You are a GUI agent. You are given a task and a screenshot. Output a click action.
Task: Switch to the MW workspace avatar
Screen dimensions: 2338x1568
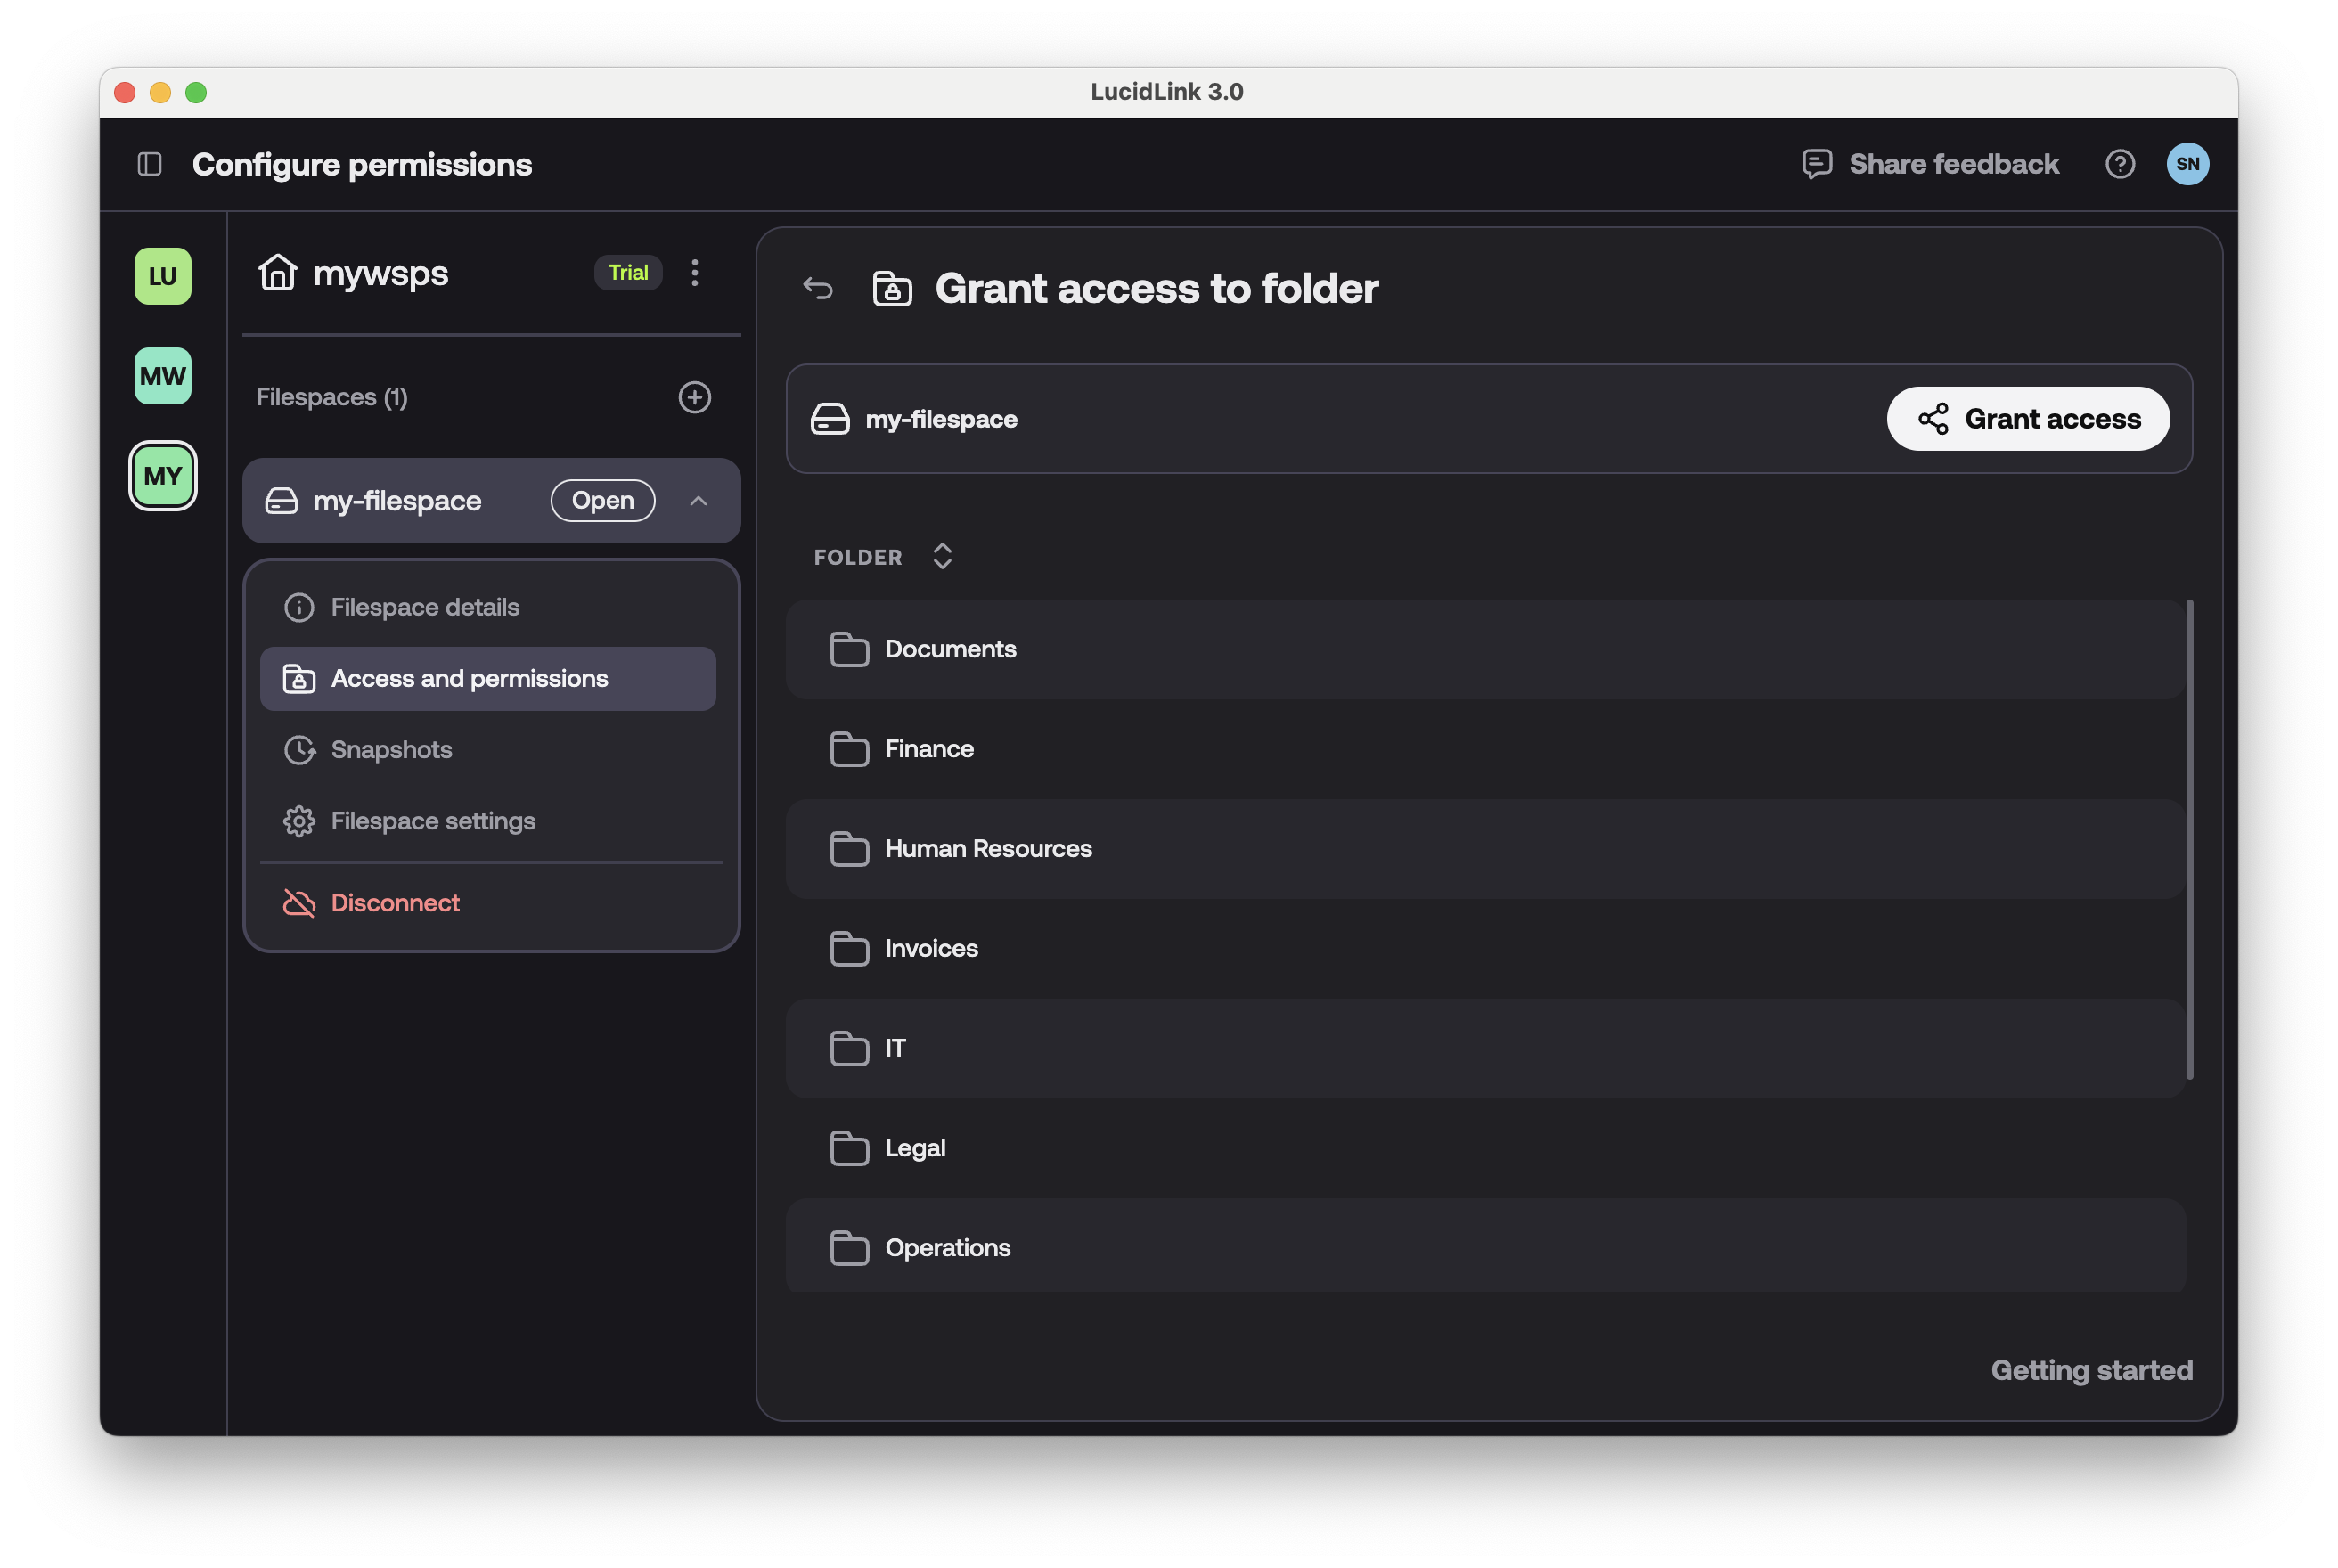163,376
